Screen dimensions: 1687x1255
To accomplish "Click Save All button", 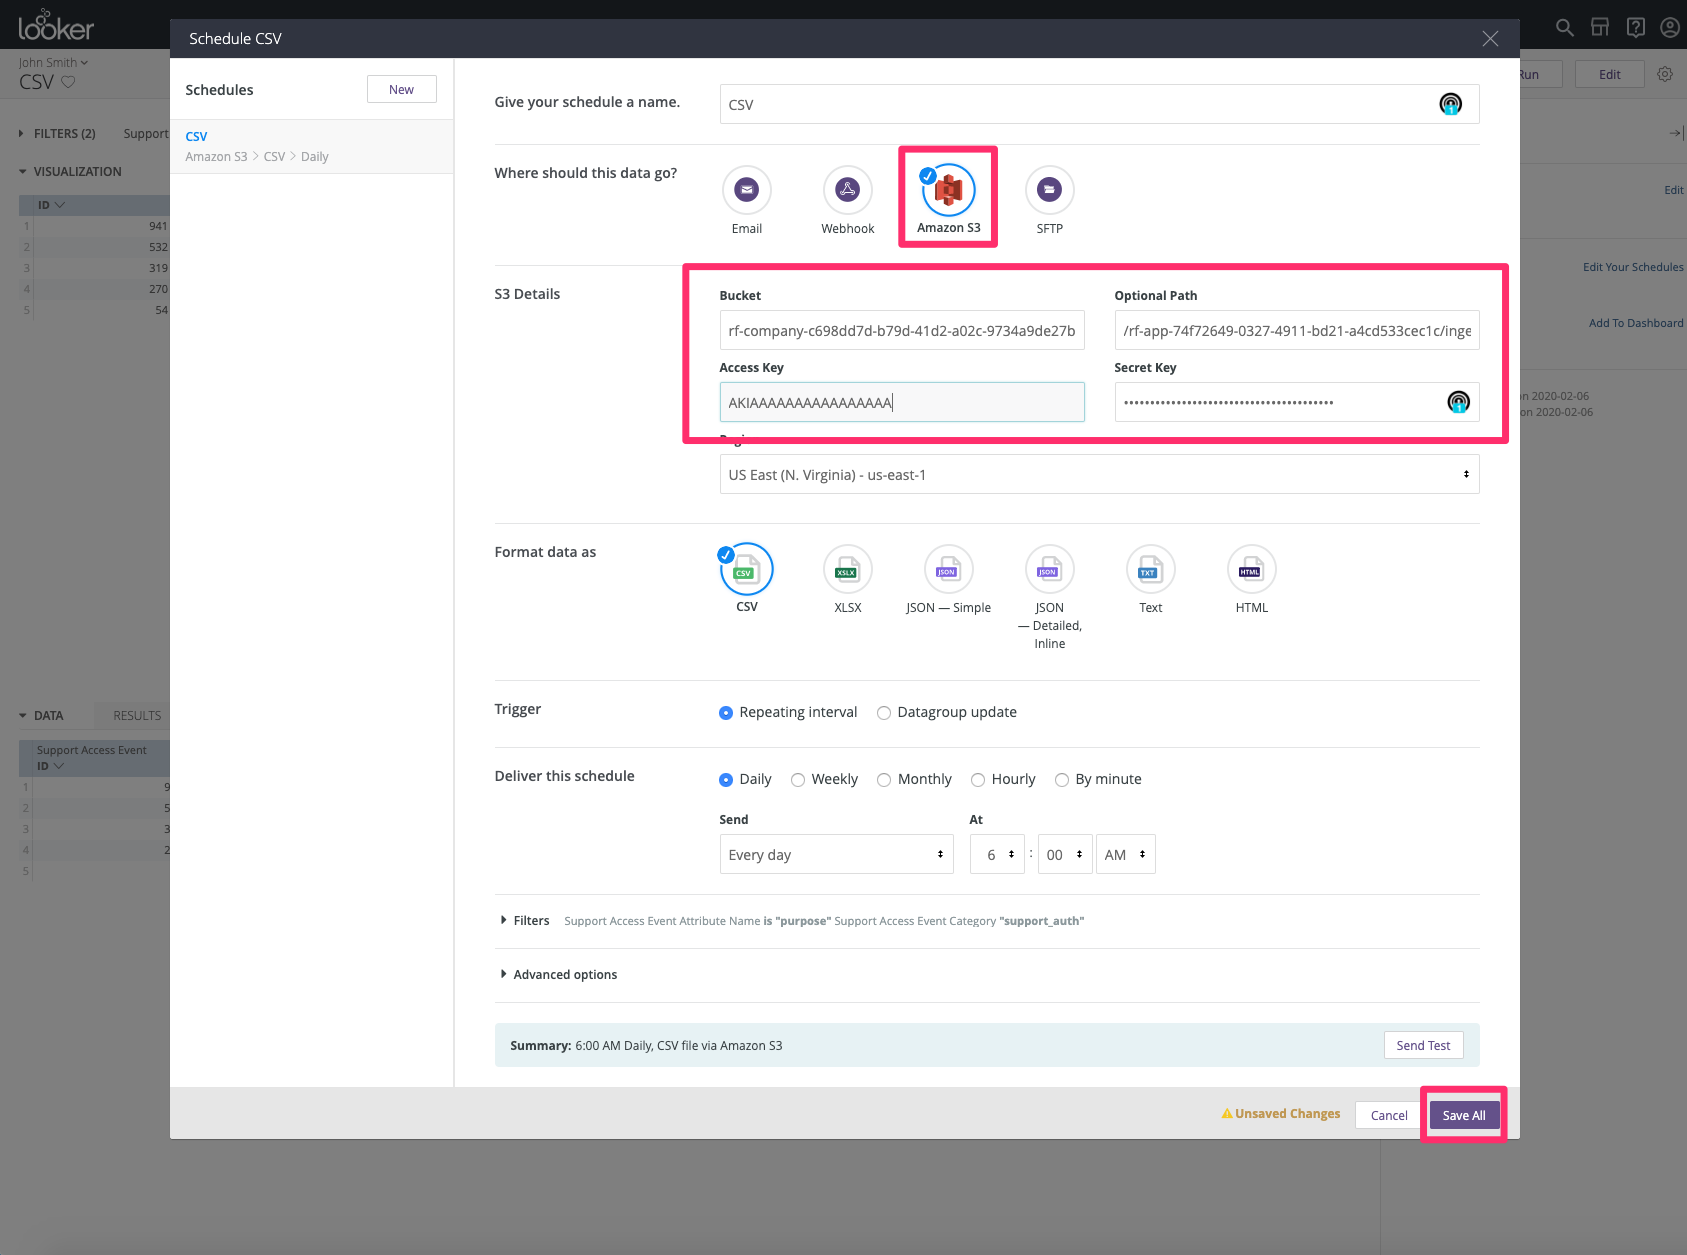I will point(1464,1115).
